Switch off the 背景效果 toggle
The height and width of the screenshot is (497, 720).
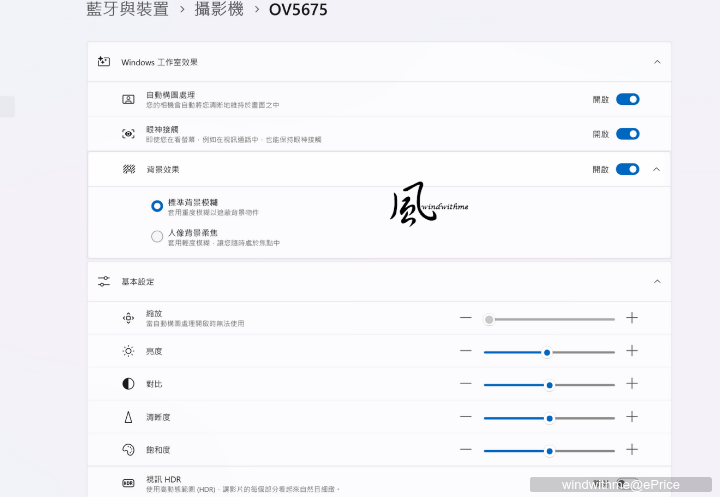(x=627, y=169)
